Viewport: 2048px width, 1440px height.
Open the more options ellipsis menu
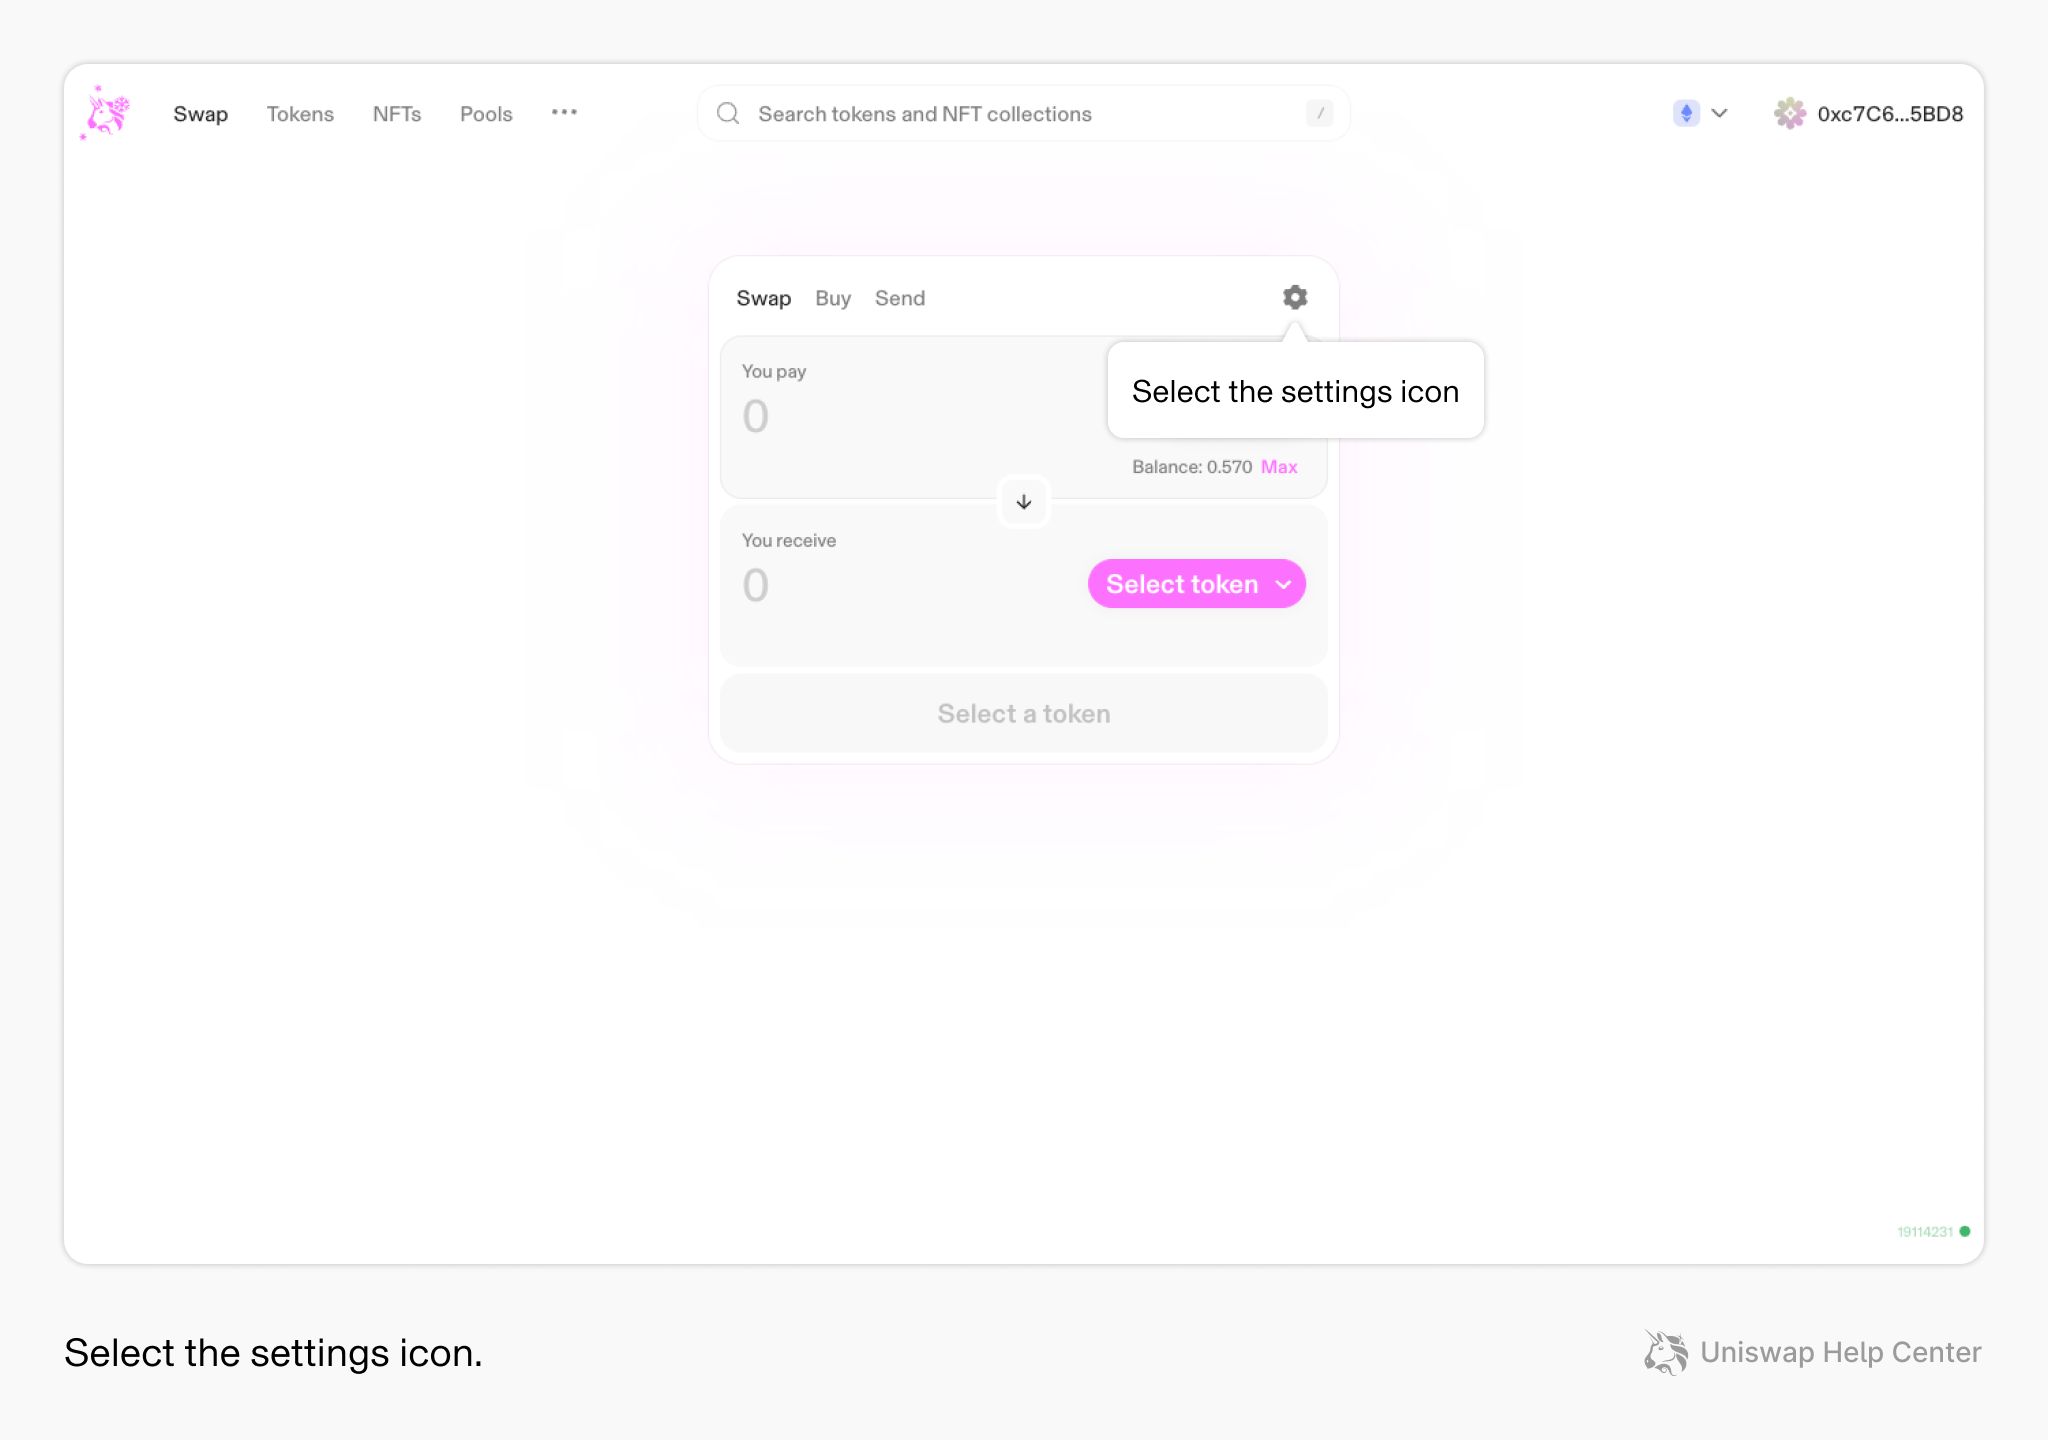tap(564, 113)
